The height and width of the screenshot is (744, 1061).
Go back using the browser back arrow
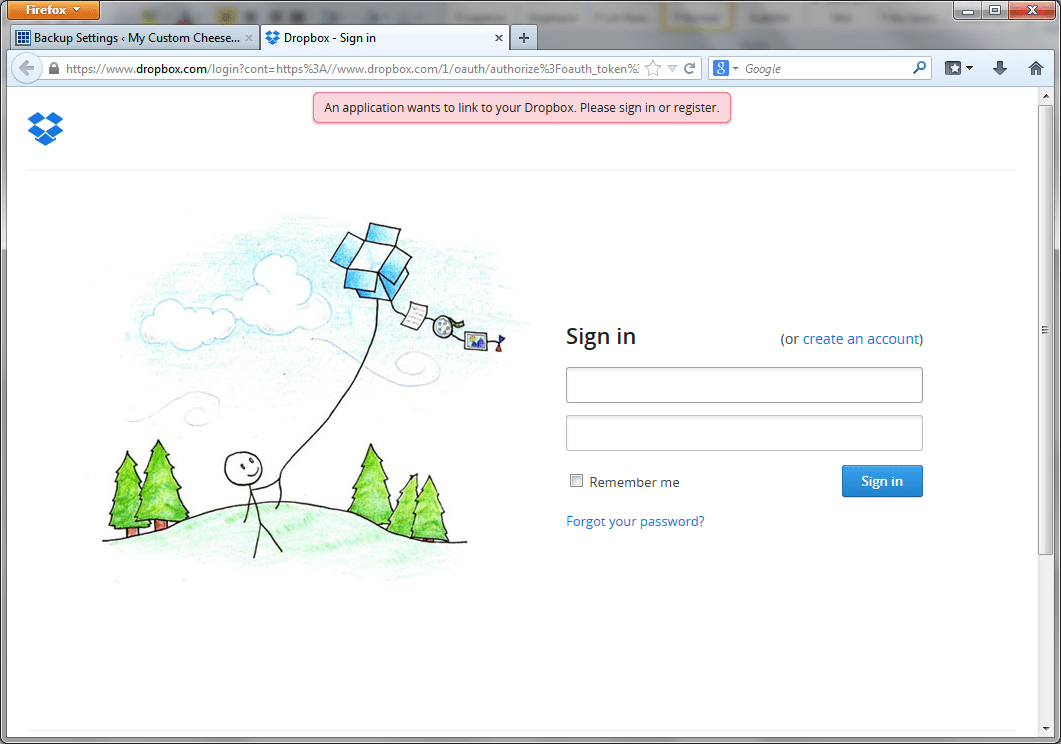[26, 68]
